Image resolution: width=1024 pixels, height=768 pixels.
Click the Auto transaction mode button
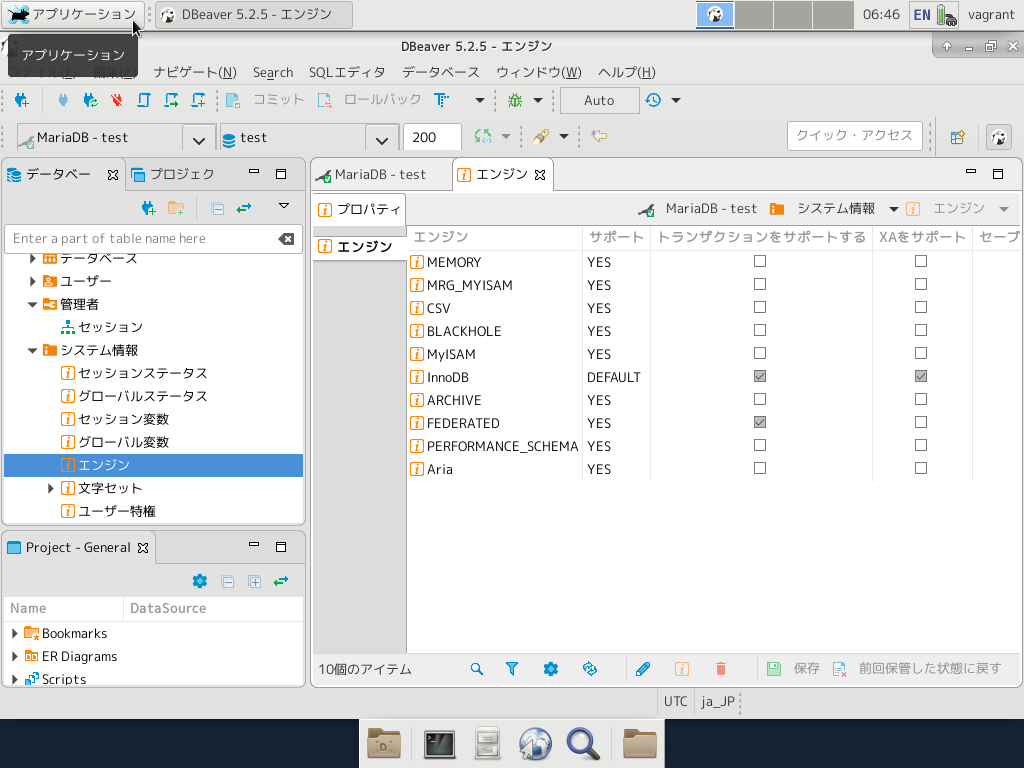[x=599, y=100]
